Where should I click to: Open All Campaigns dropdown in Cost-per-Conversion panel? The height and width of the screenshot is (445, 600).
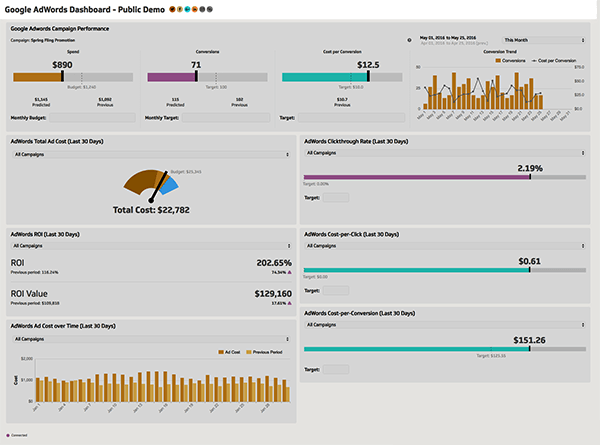445,325
